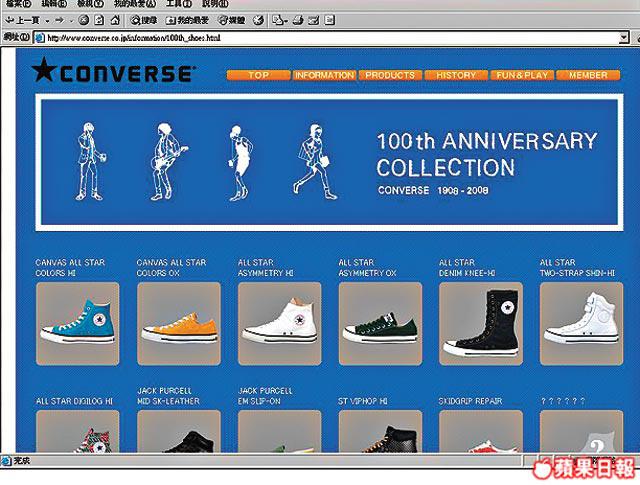Click the mystery question mark thumbnail
This screenshot has height=485, width=640.
582,431
